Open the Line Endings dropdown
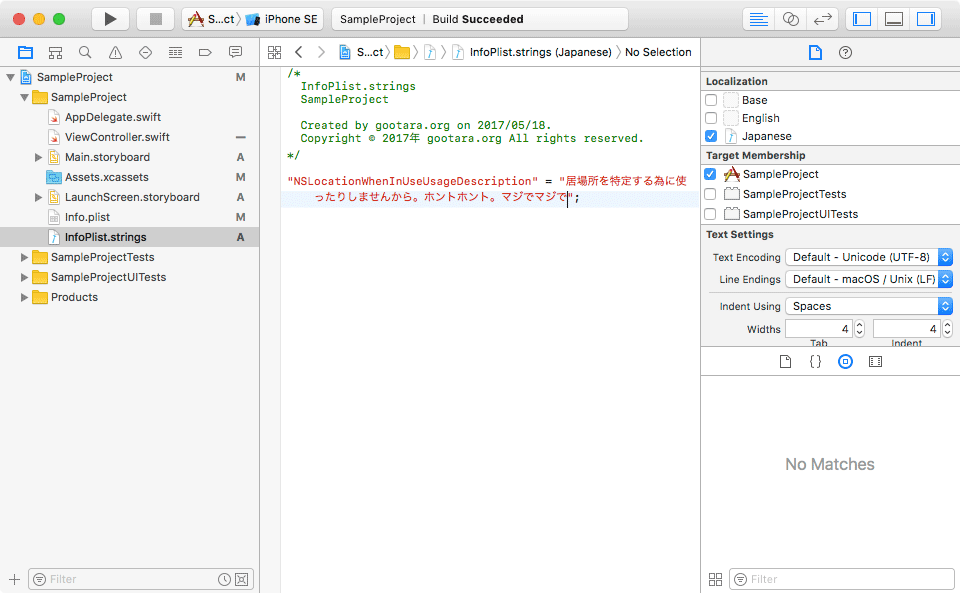 click(x=869, y=279)
